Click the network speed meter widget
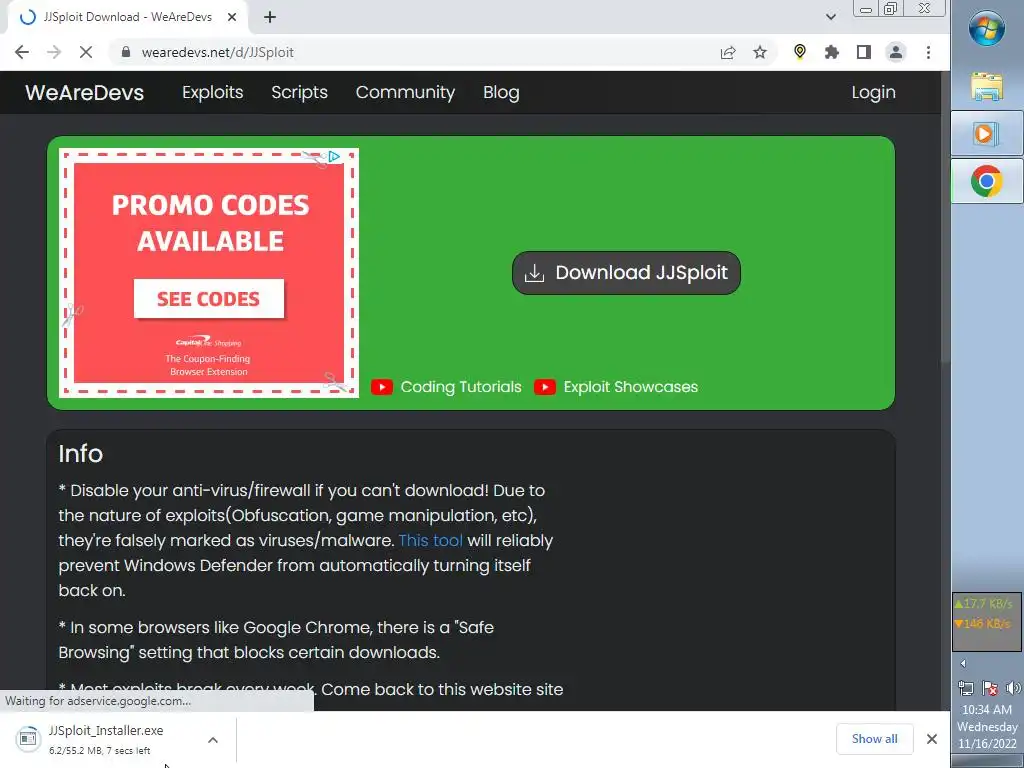This screenshot has height=768, width=1024. [x=986, y=622]
